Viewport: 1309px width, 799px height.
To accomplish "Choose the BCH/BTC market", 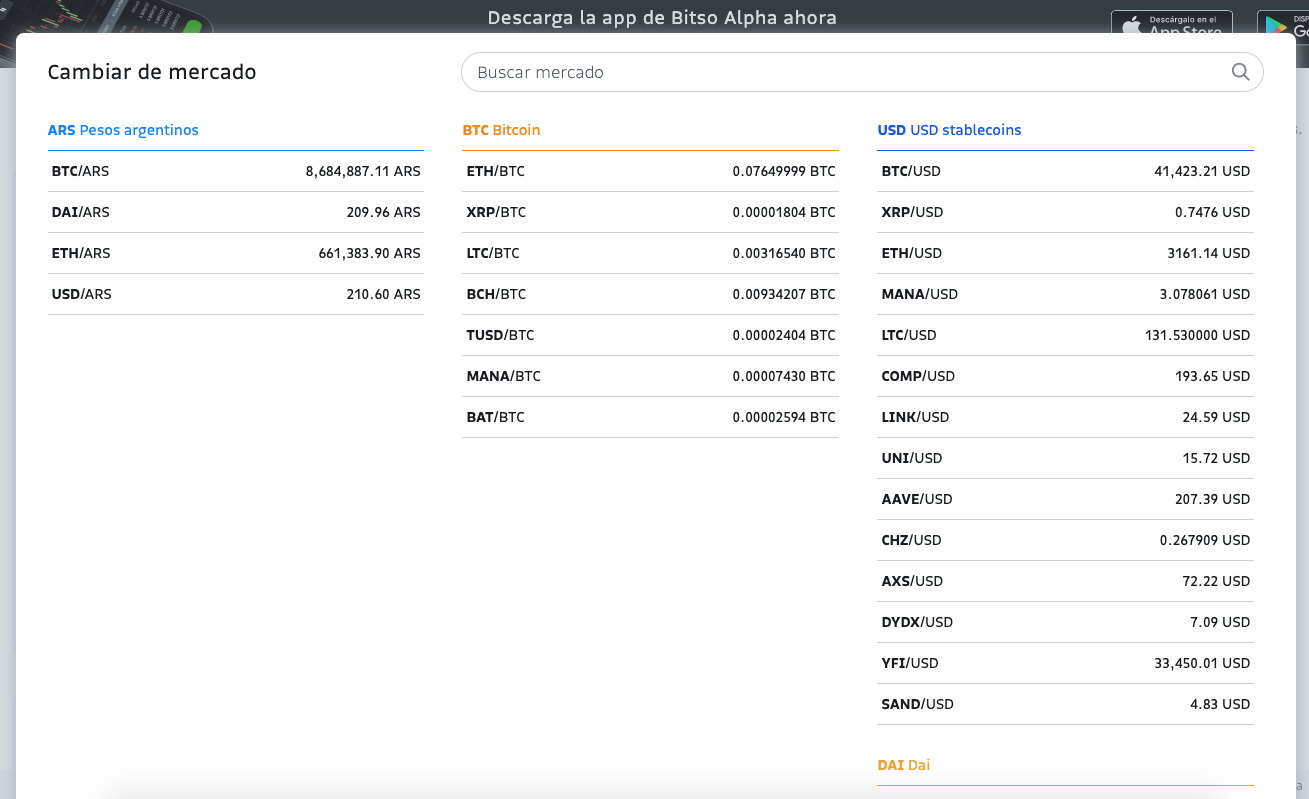I will tap(650, 294).
